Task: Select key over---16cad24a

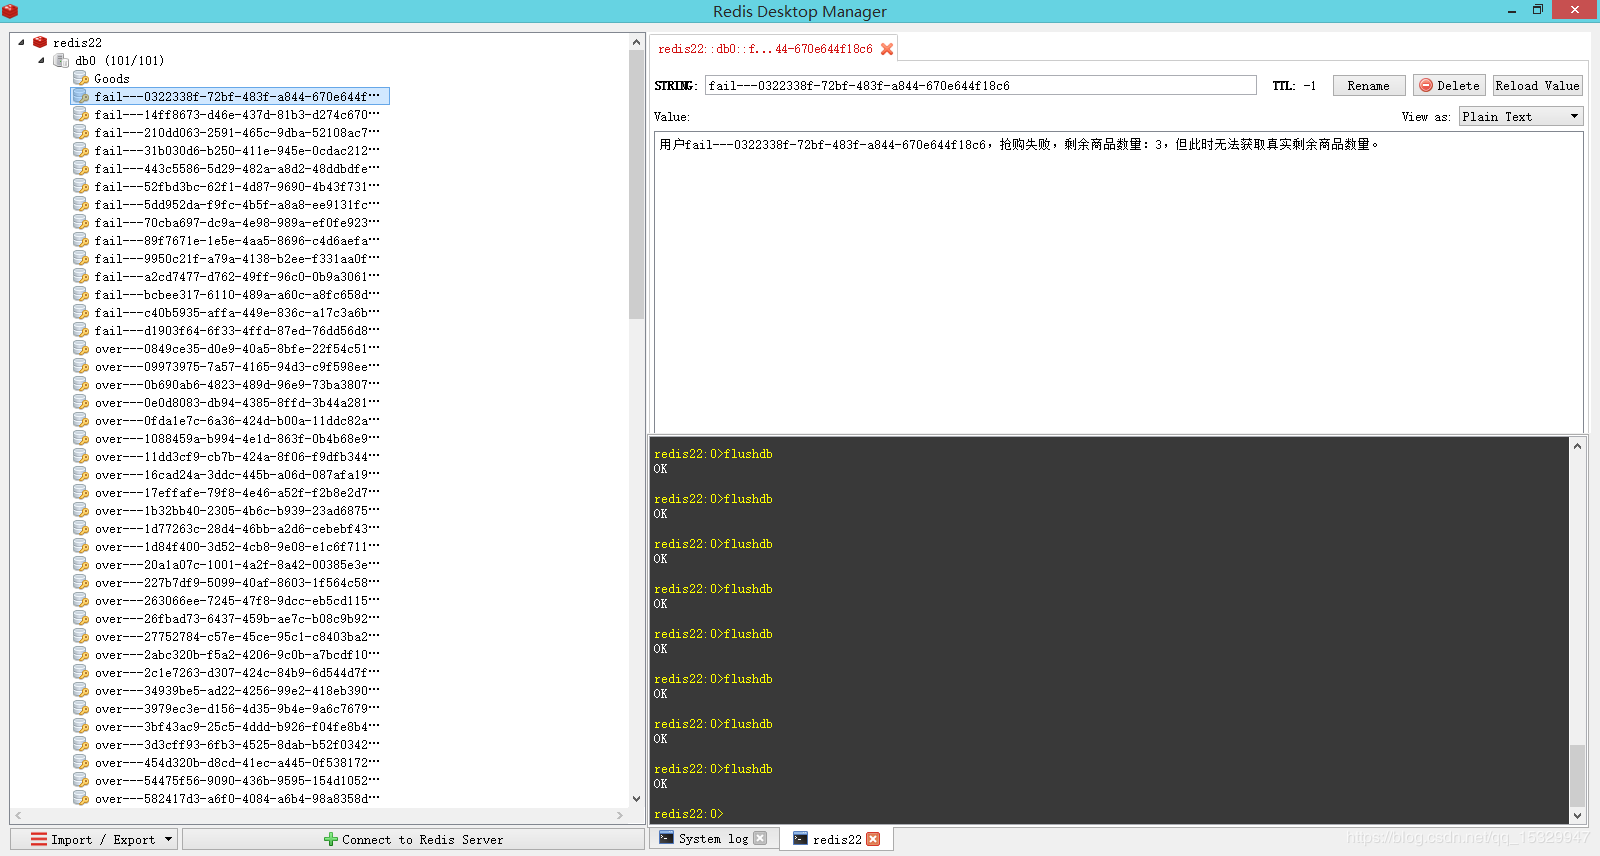Action: [x=237, y=474]
